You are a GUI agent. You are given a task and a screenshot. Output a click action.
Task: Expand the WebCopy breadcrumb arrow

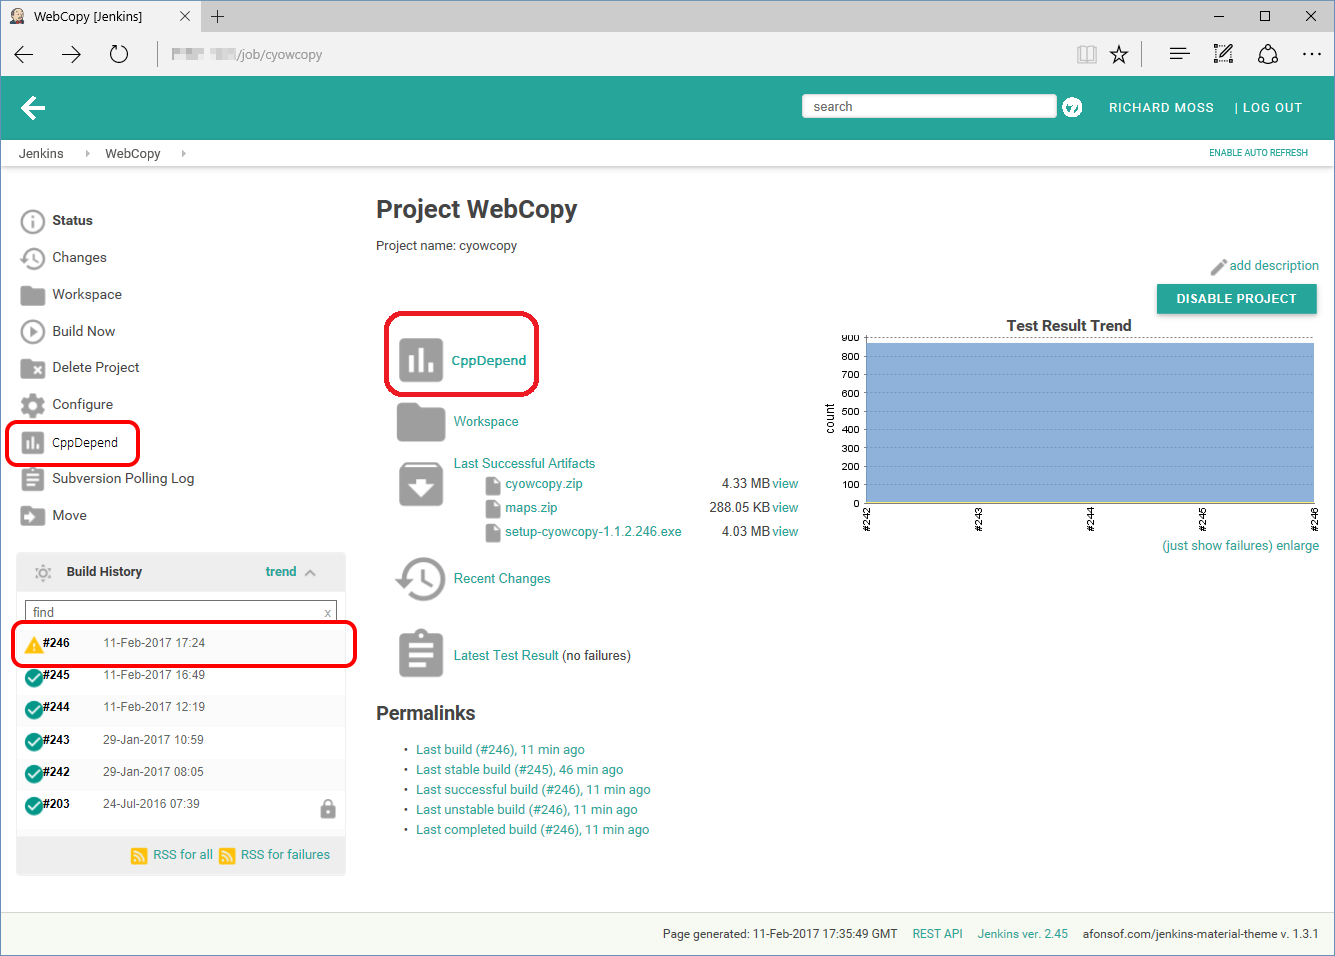point(184,154)
